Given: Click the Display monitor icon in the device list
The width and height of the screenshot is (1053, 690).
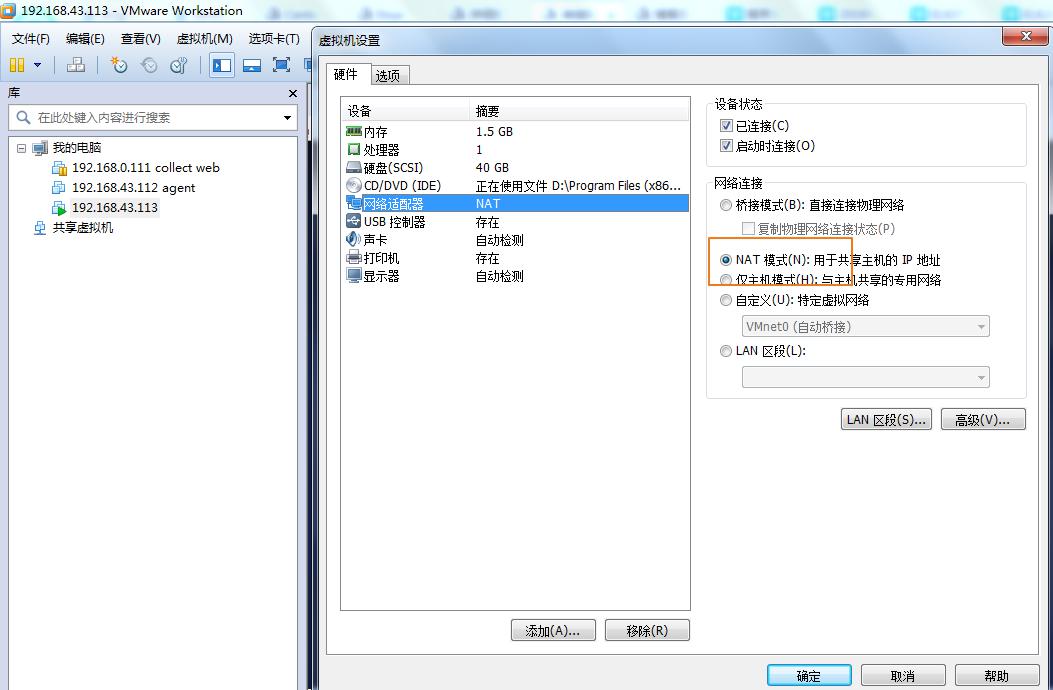Looking at the screenshot, I should [354, 275].
